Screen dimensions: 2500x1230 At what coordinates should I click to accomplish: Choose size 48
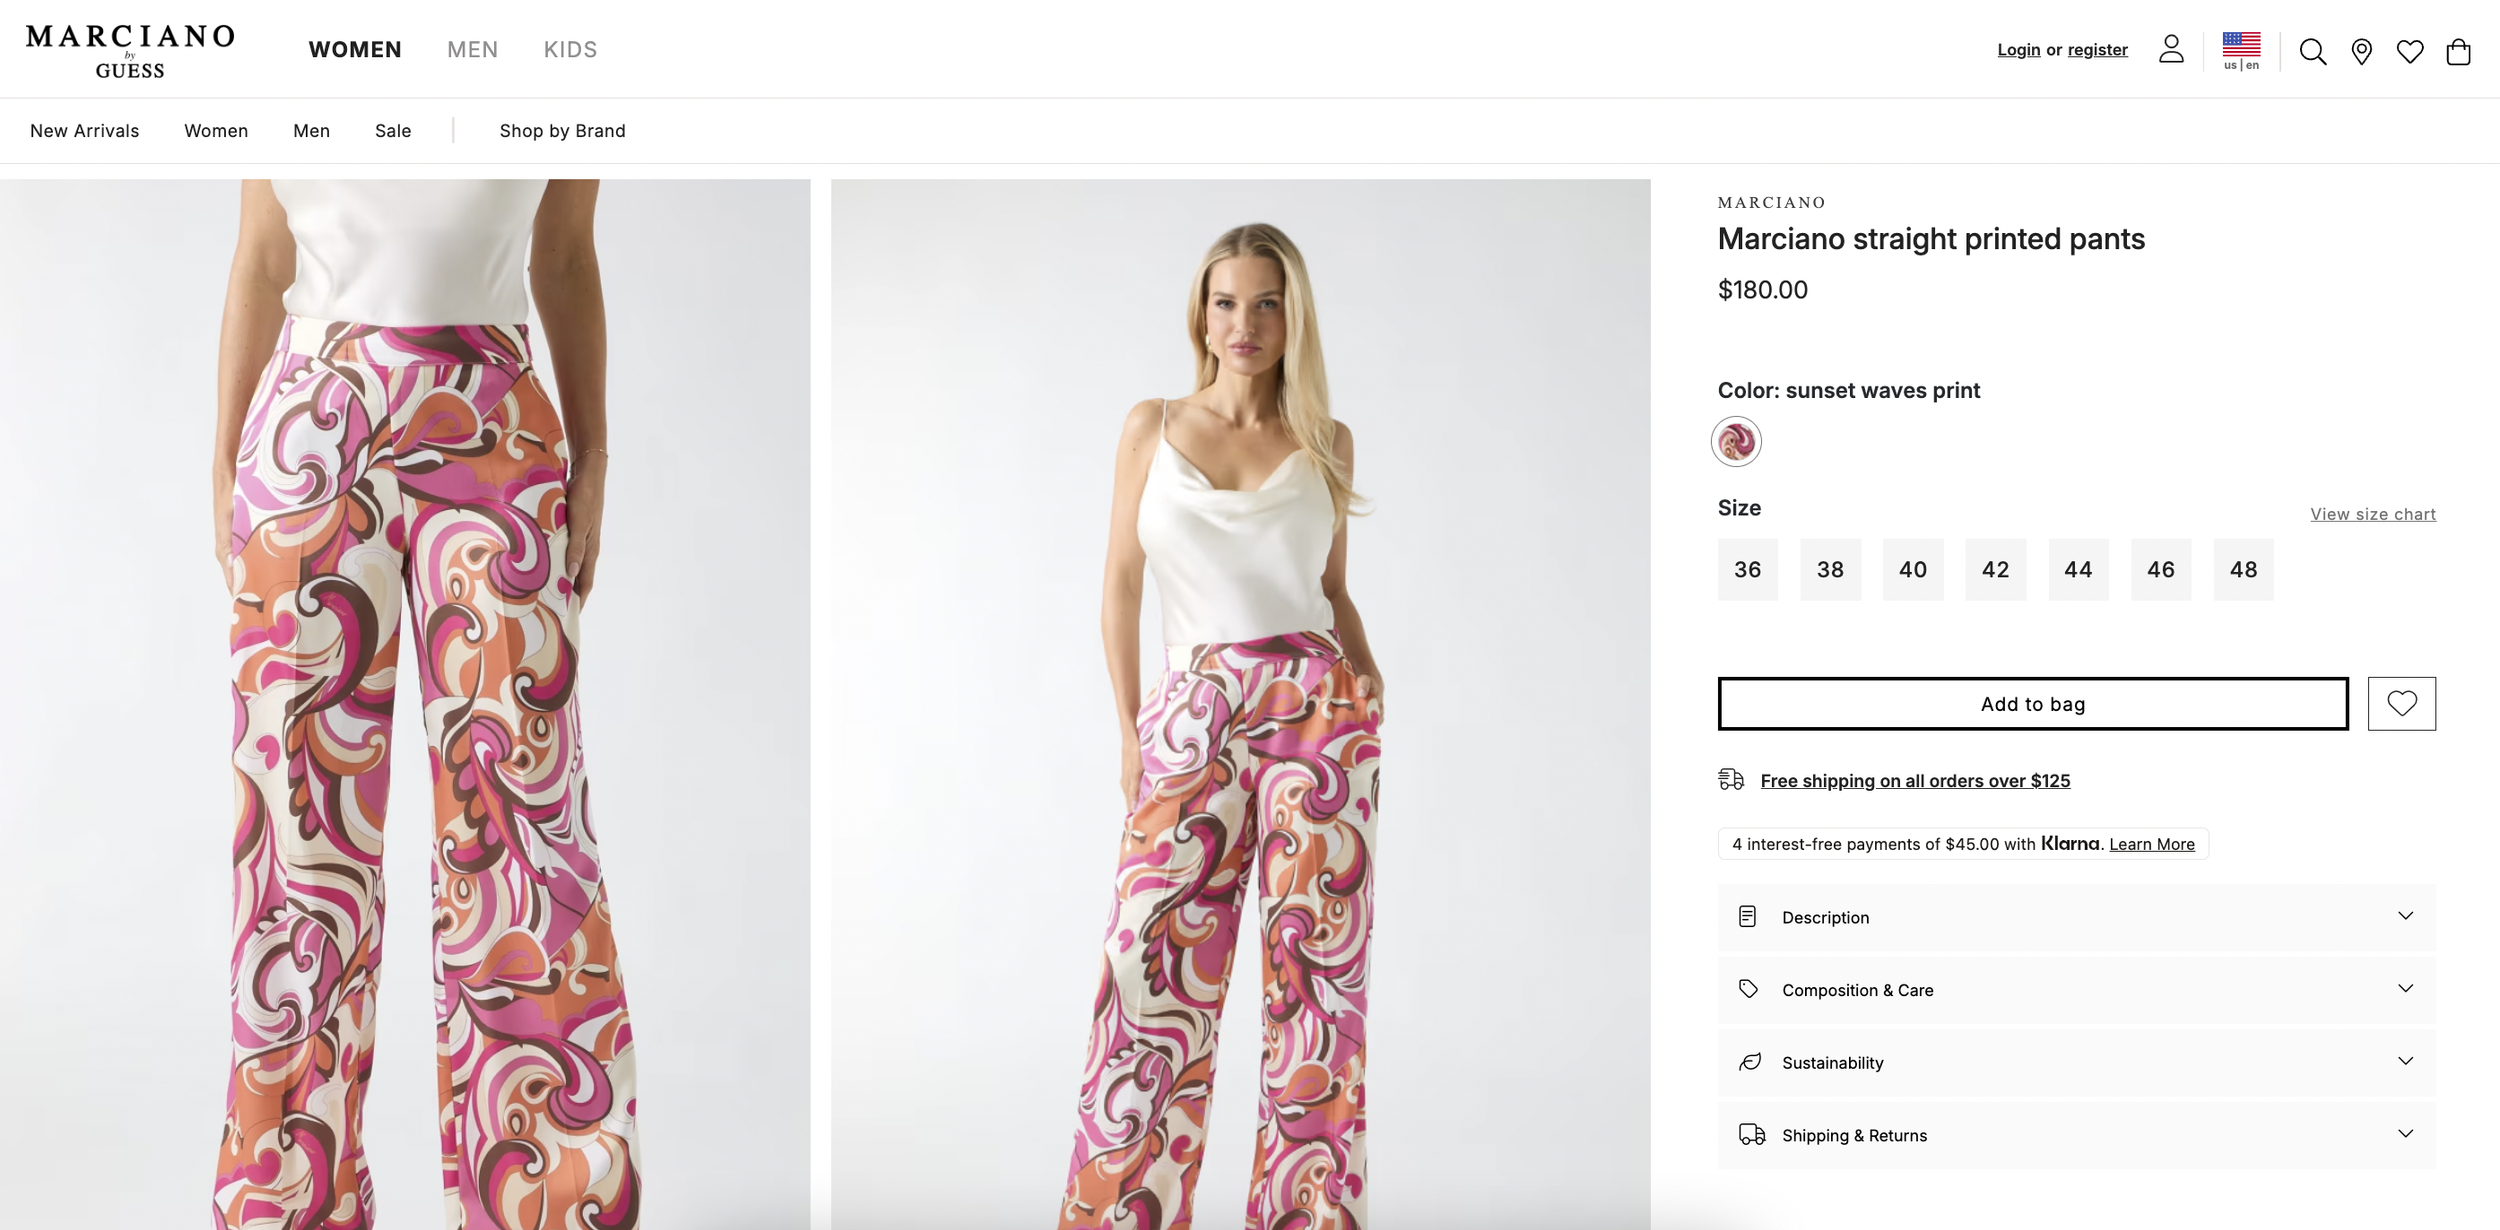[2243, 570]
